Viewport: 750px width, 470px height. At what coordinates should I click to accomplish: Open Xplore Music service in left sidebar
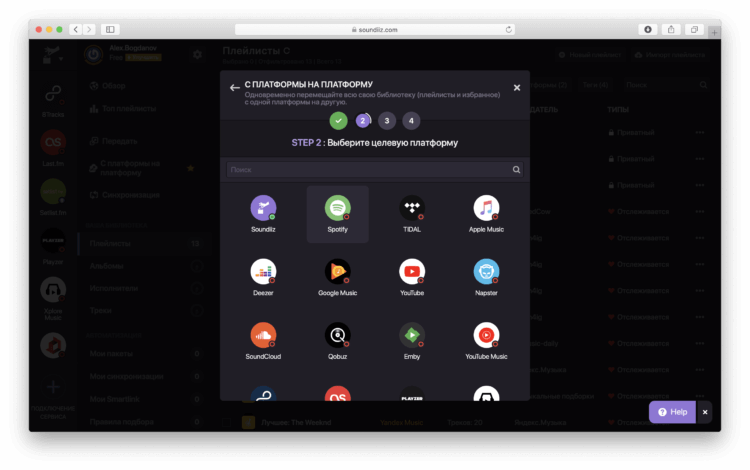click(53, 298)
